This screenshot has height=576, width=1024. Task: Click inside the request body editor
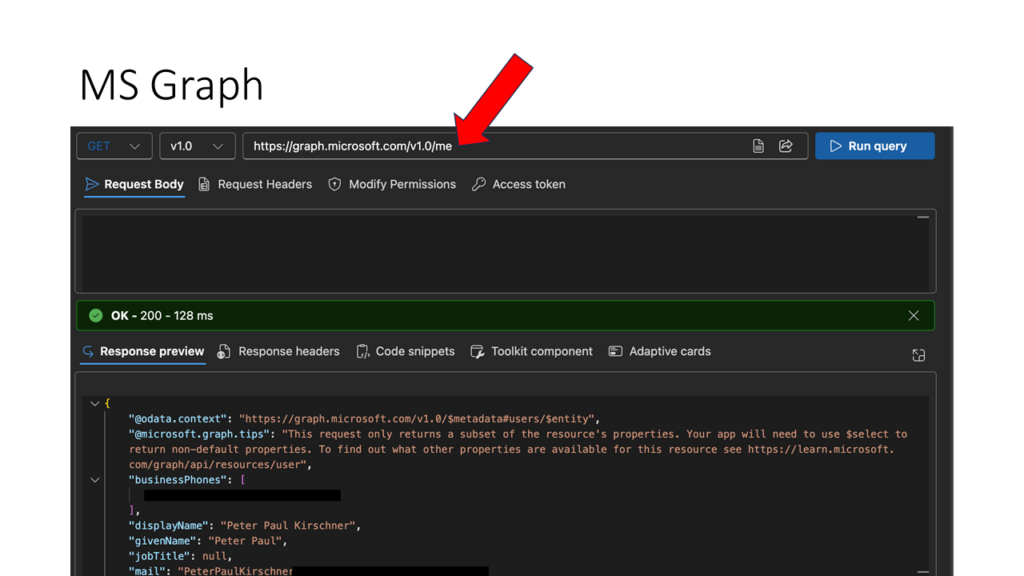pyautogui.click(x=505, y=251)
